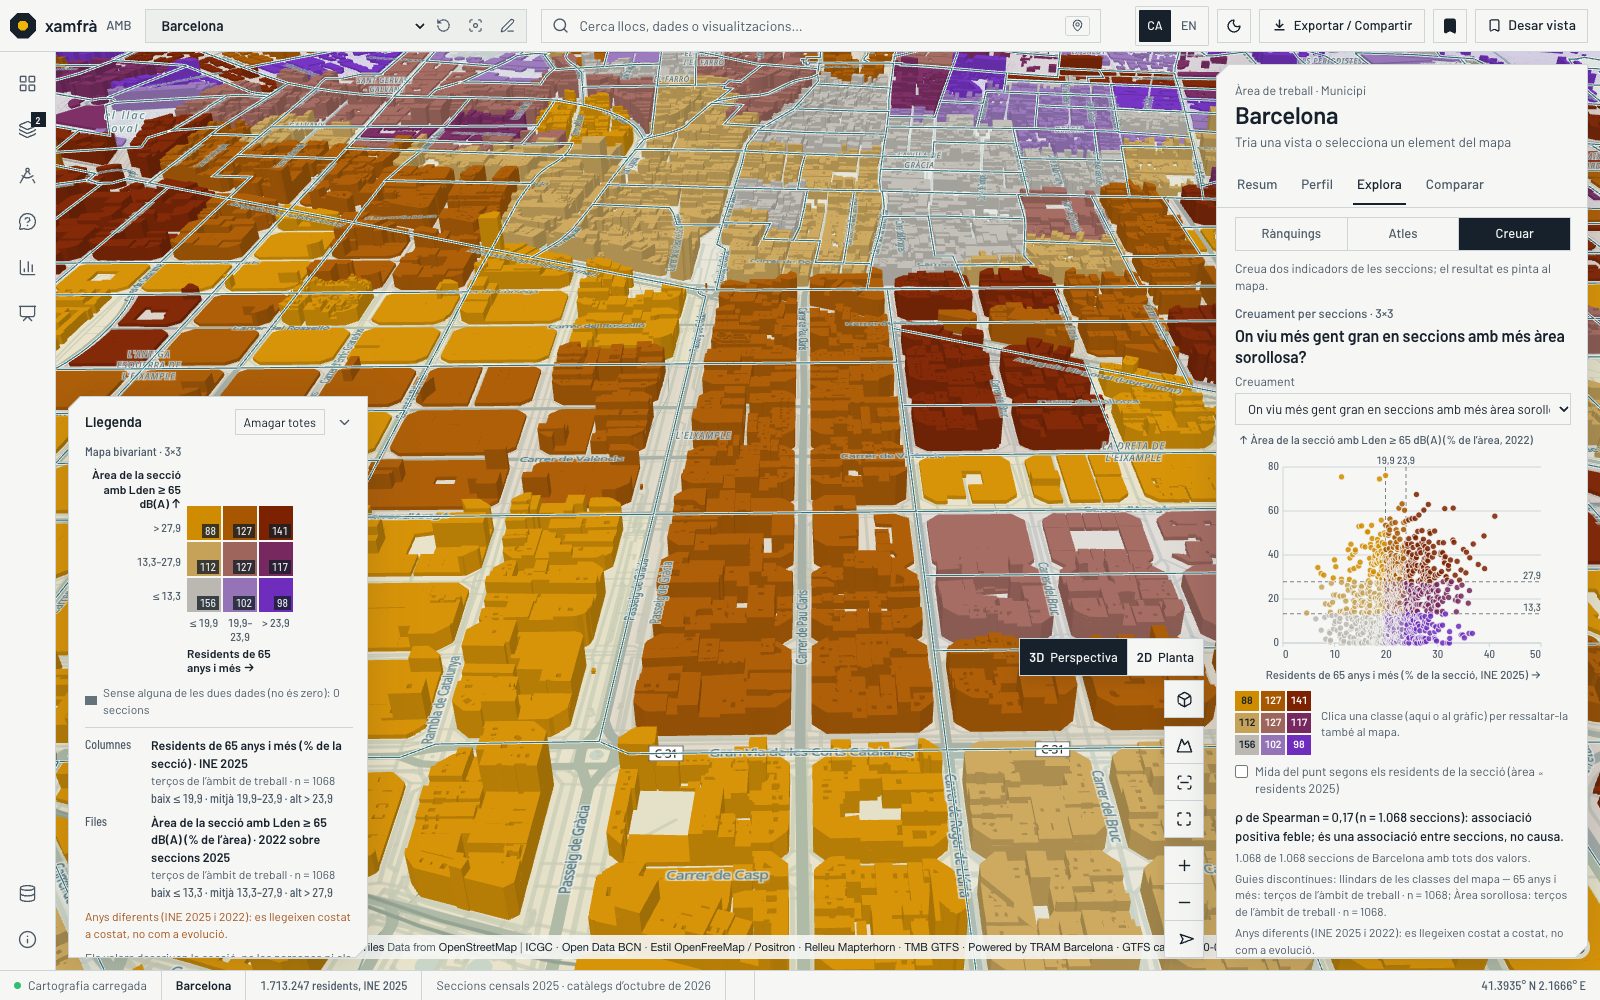Open the presentation screen icon in sidebar
This screenshot has height=1000, width=1600.
tap(27, 314)
